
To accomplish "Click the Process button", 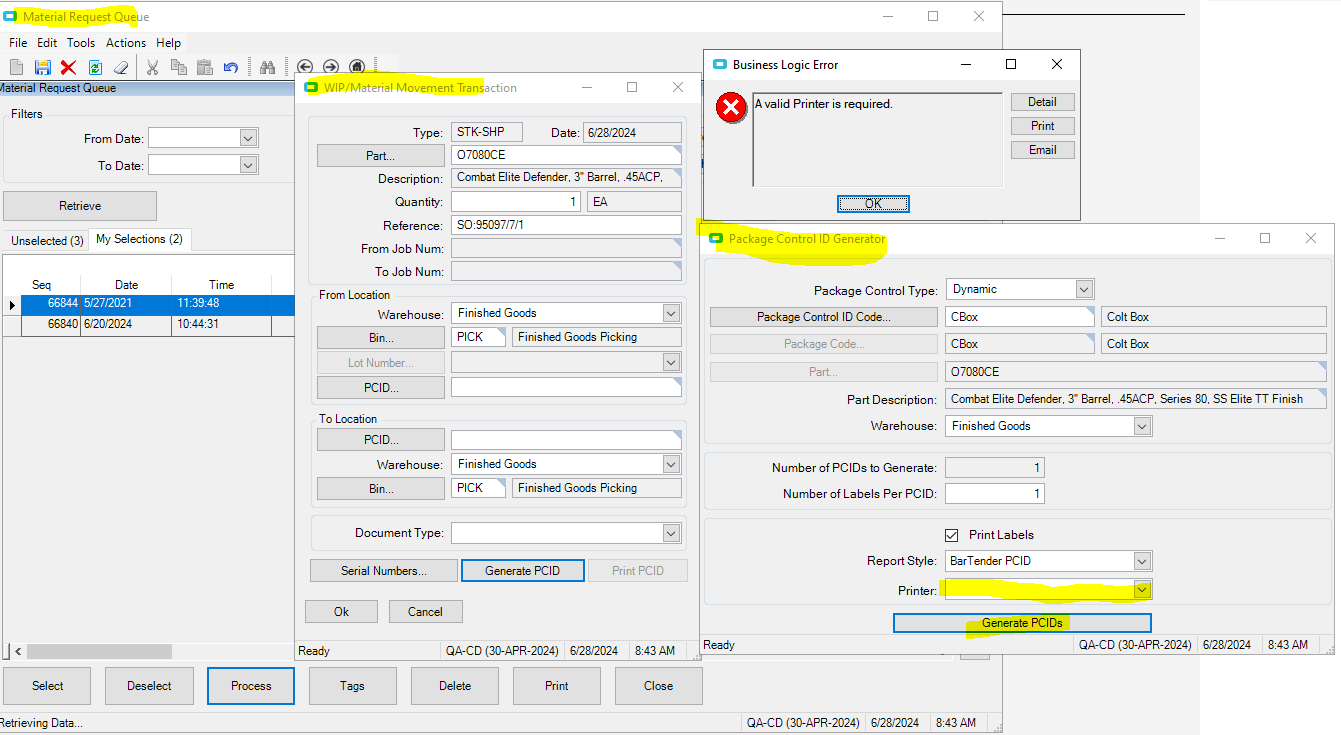I will point(251,686).
